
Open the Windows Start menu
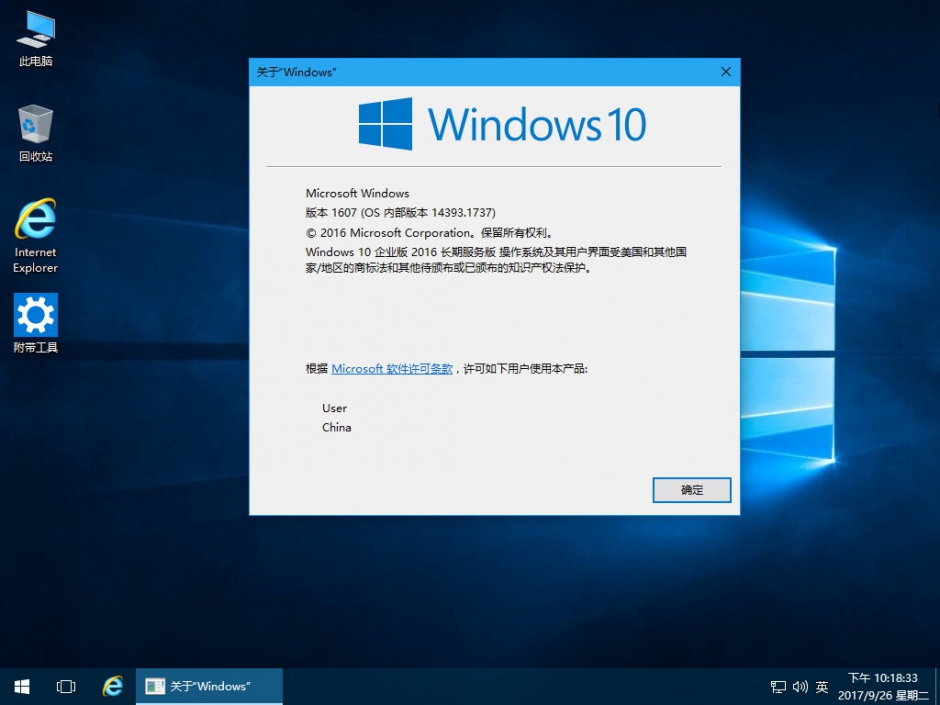pos(22,686)
